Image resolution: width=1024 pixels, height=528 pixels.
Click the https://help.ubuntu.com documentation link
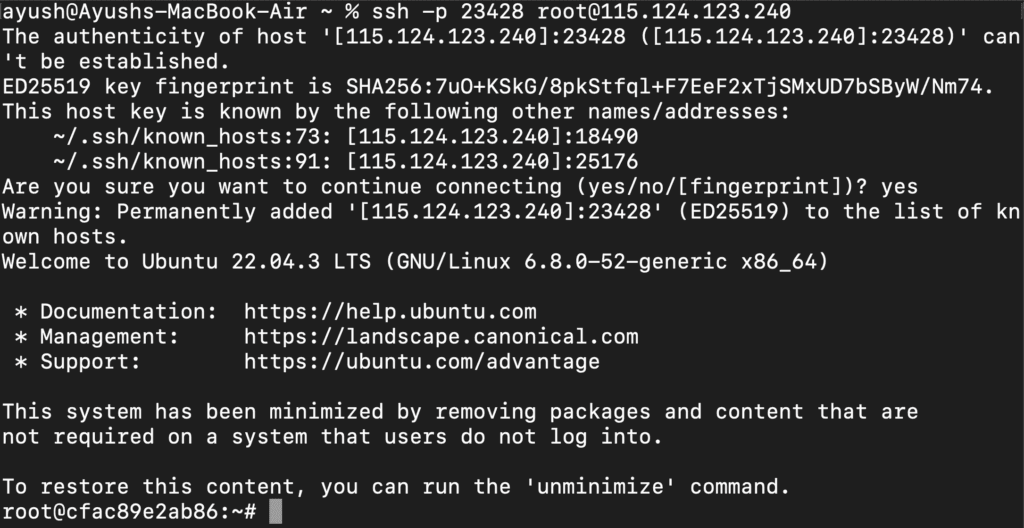[x=390, y=312]
